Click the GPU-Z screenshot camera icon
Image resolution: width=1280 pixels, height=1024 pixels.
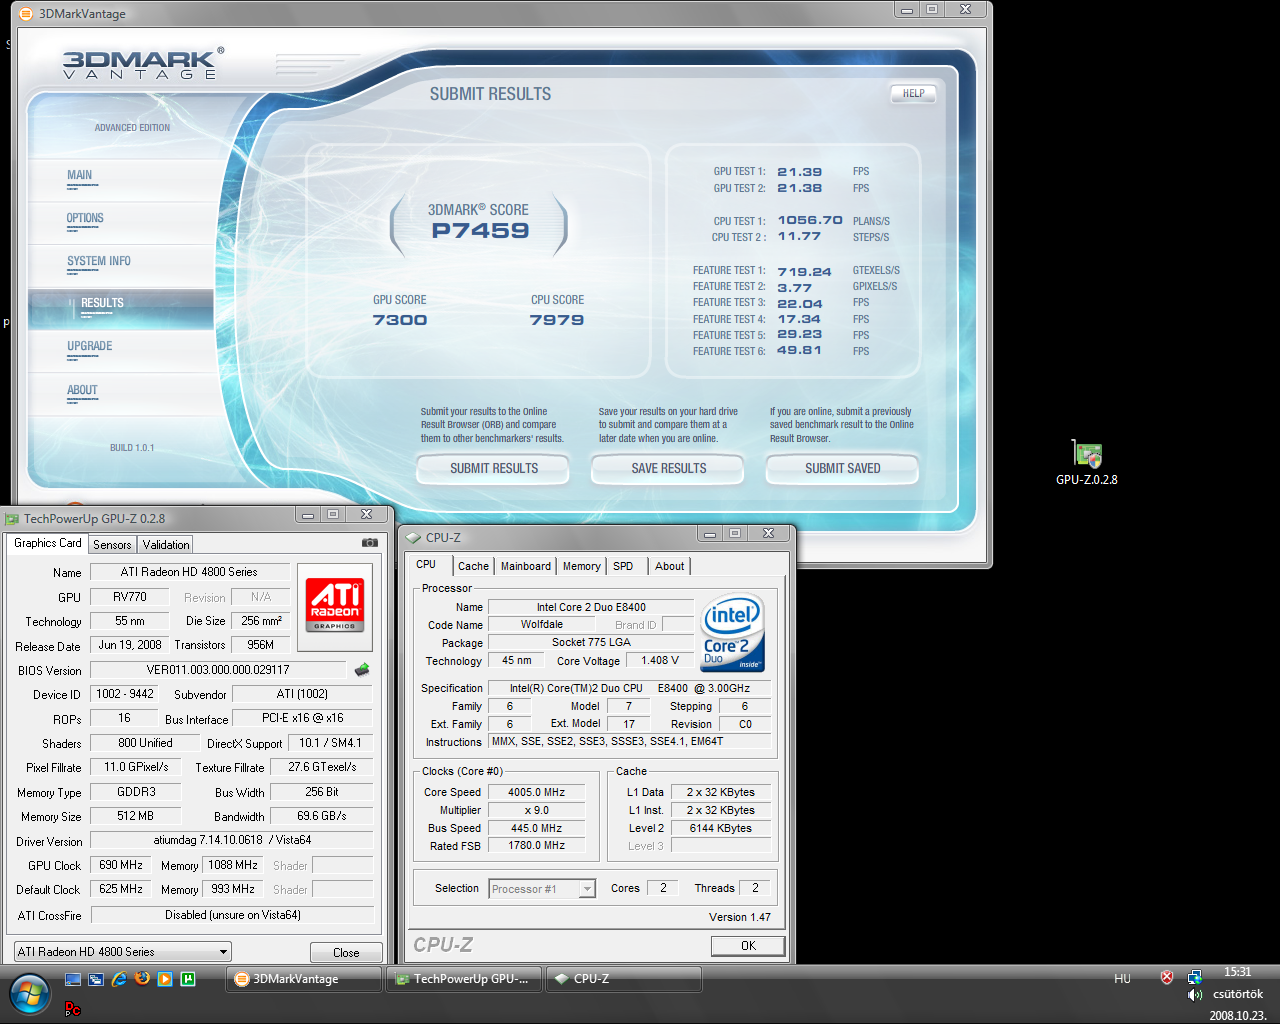tap(370, 543)
